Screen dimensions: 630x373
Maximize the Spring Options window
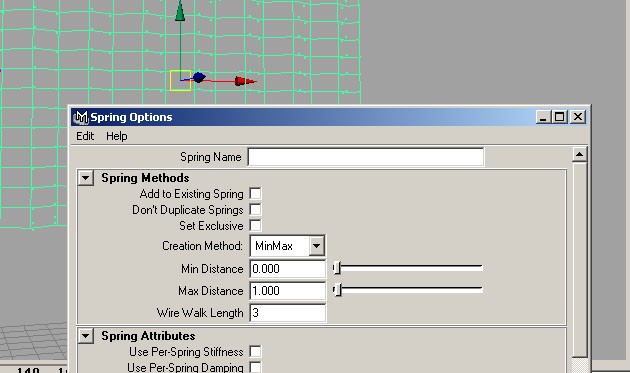(559, 117)
